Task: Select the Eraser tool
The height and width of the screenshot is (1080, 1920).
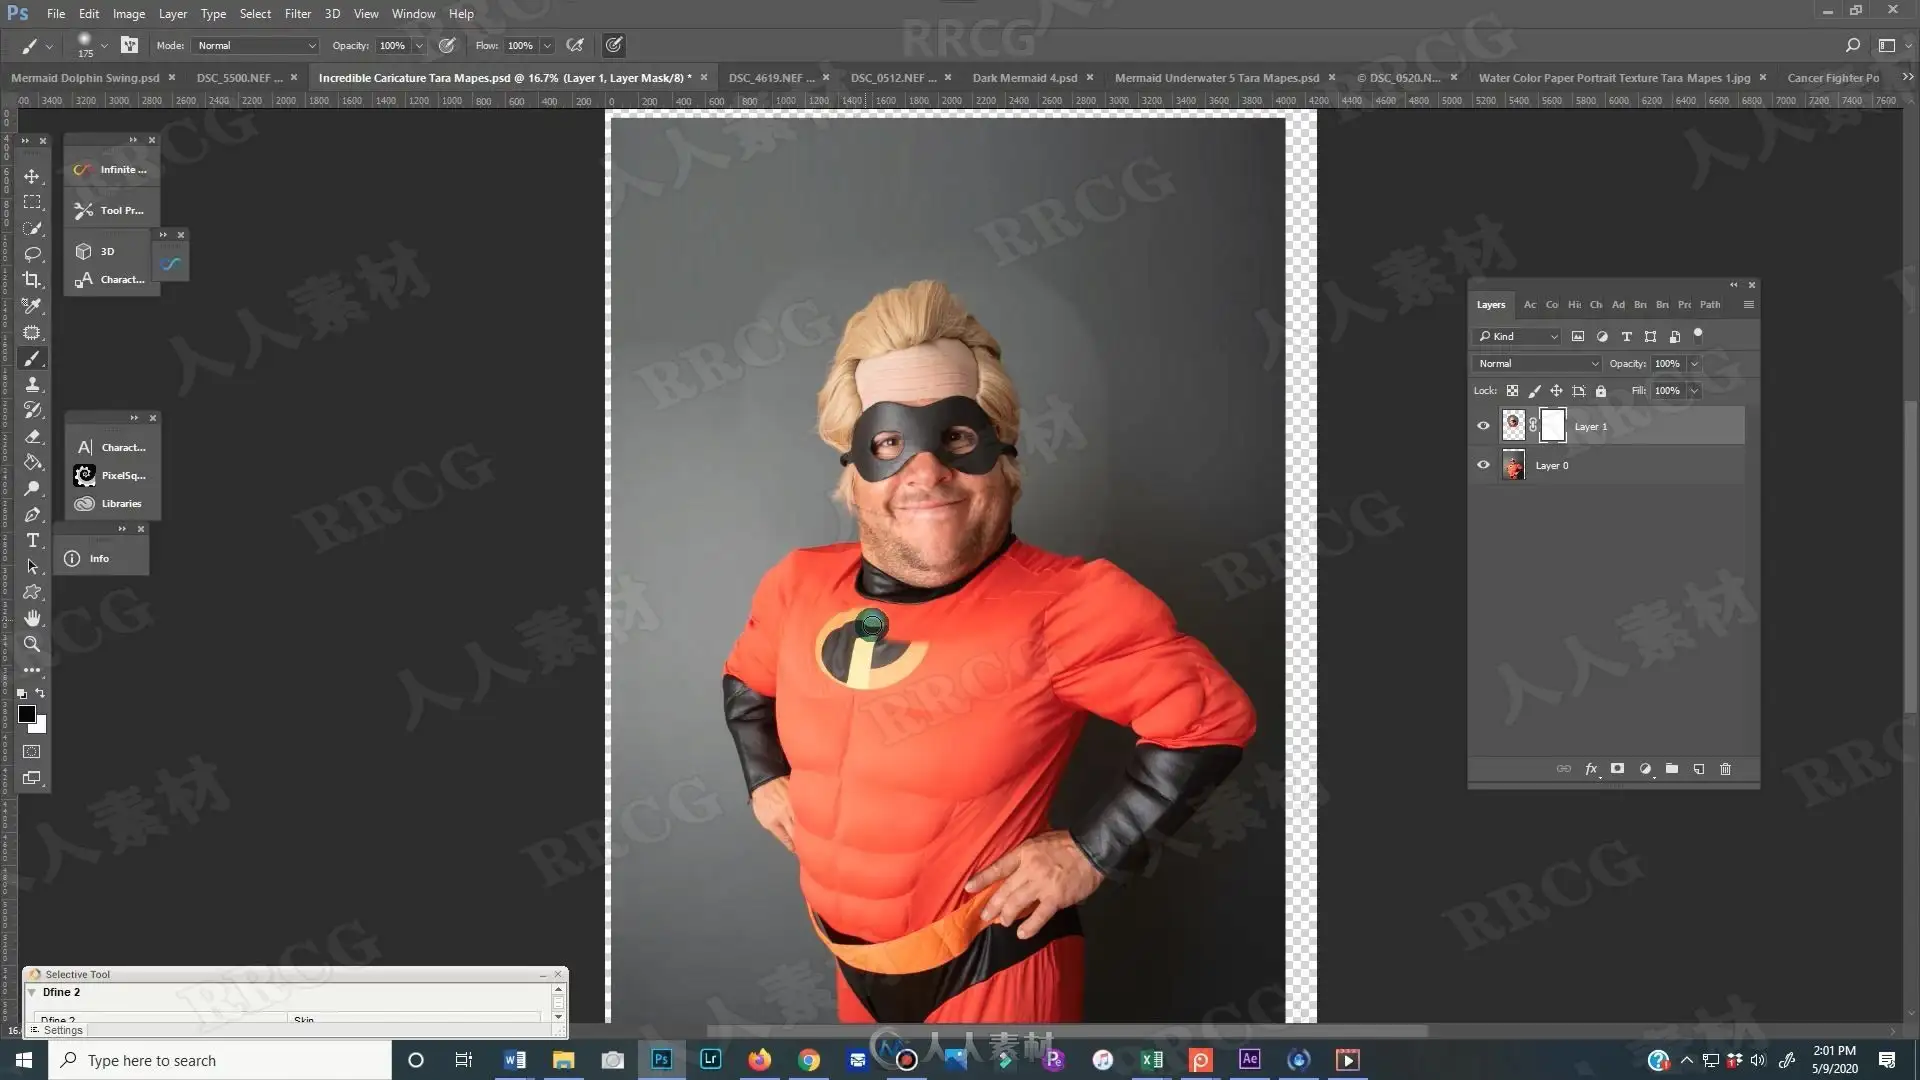Action: 32,436
